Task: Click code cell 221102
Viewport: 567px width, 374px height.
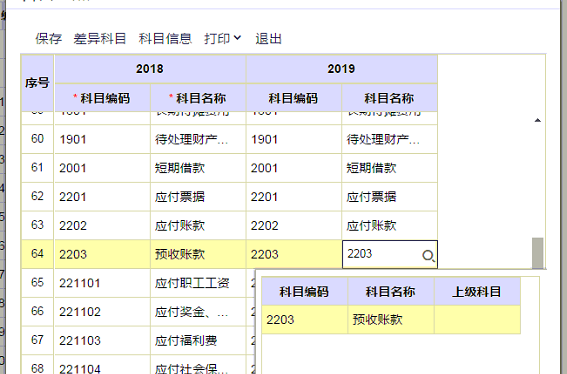Action: click(x=102, y=312)
